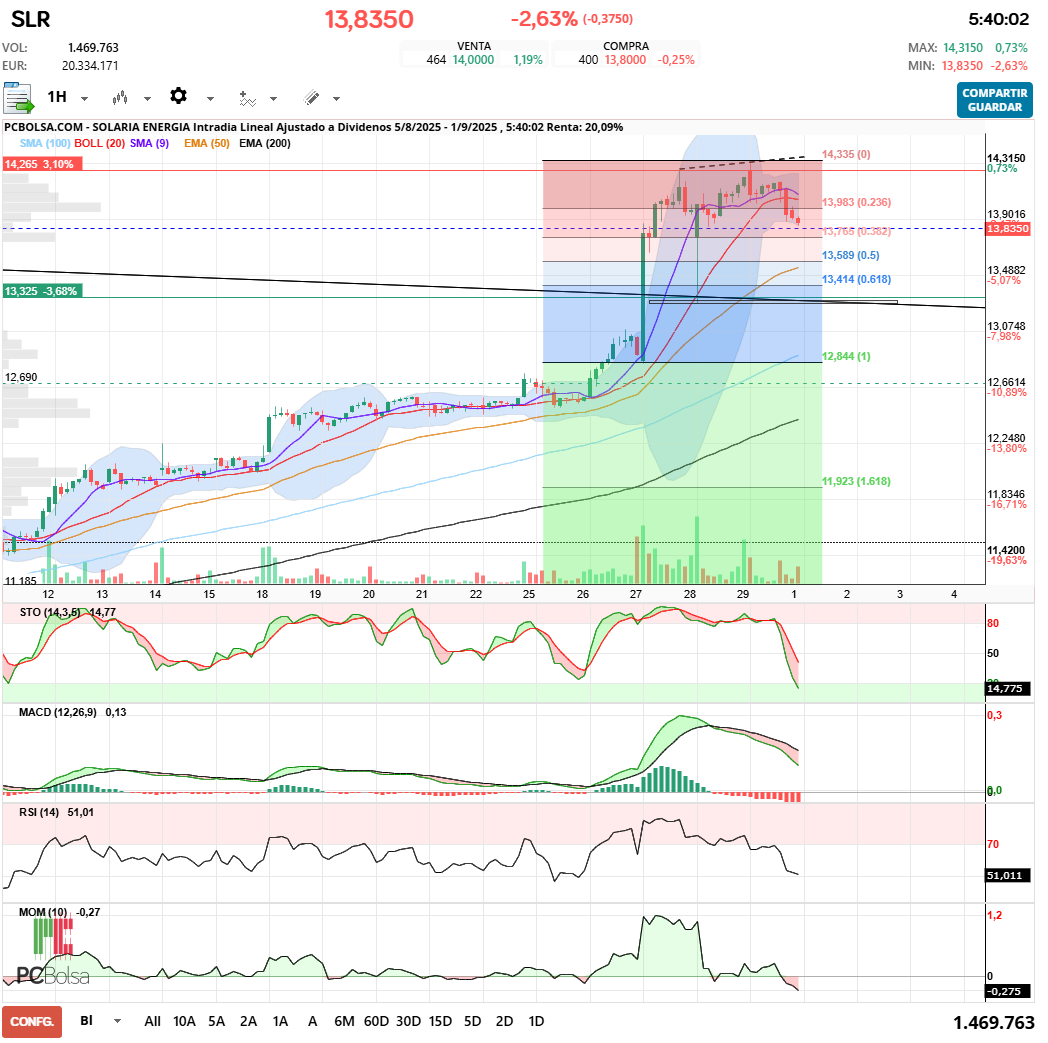Click the export document icon
1048x1043 pixels.
tap(18, 98)
